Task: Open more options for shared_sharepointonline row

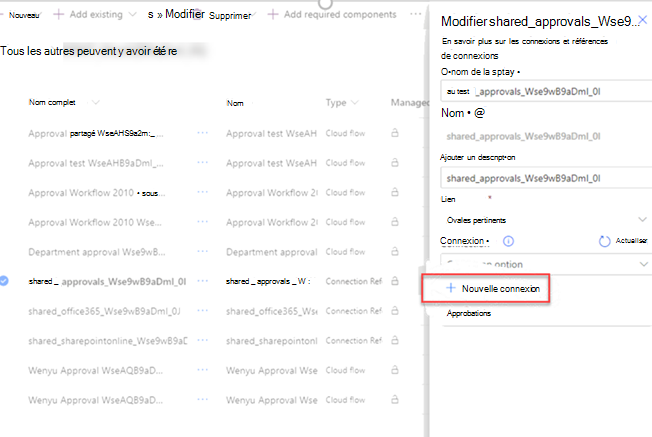Action: tap(203, 340)
